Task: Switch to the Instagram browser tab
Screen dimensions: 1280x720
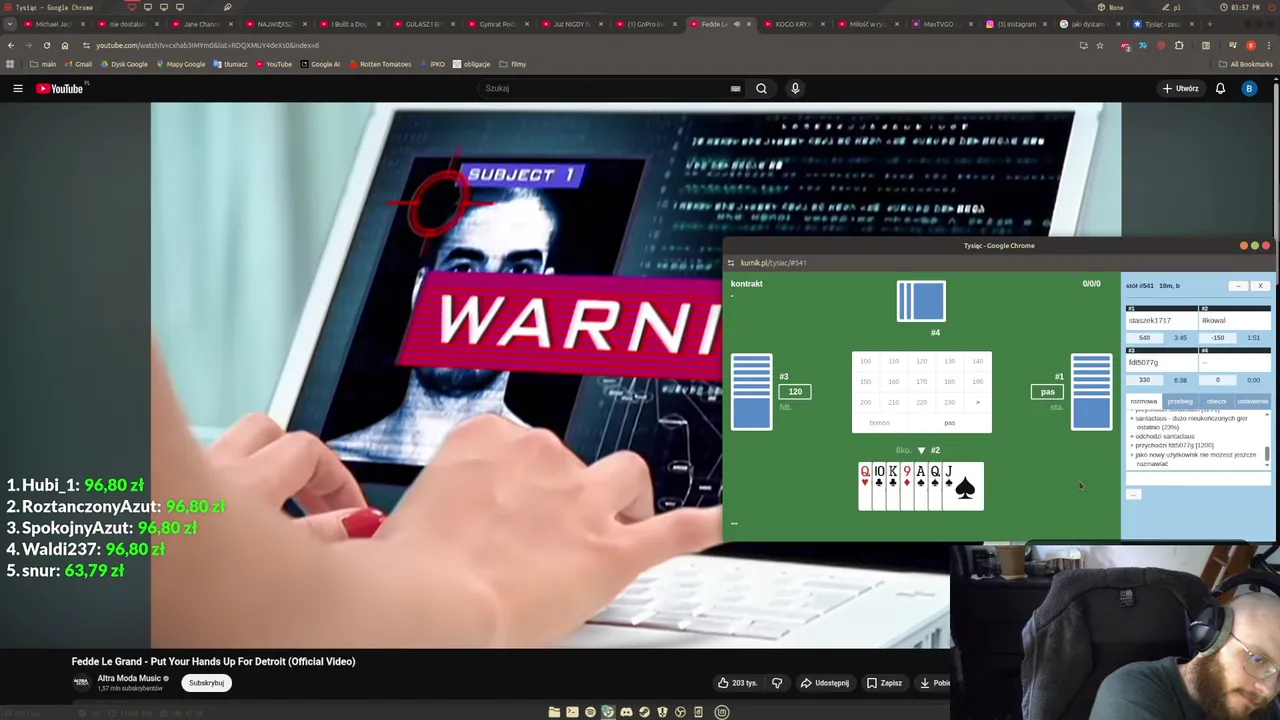Action: pyautogui.click(x=1015, y=24)
